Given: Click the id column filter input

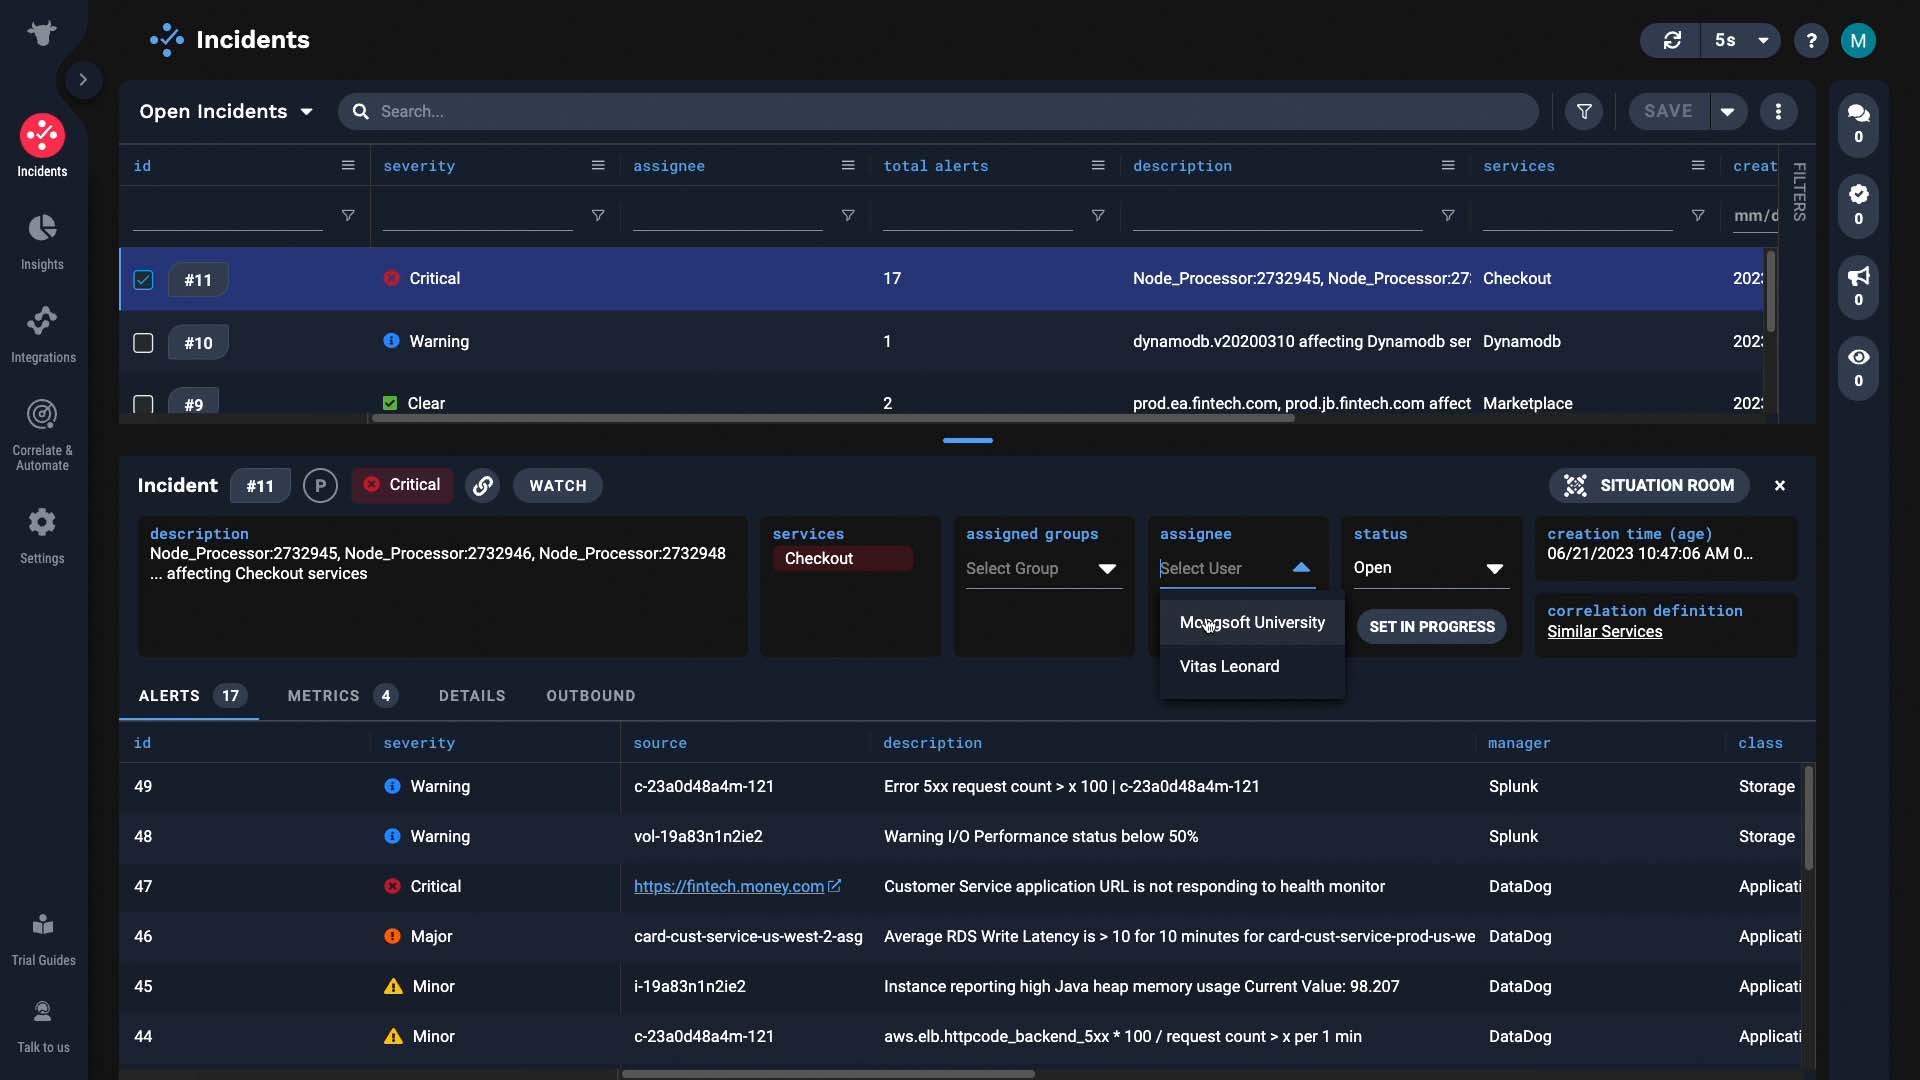Looking at the screenshot, I should coord(228,216).
